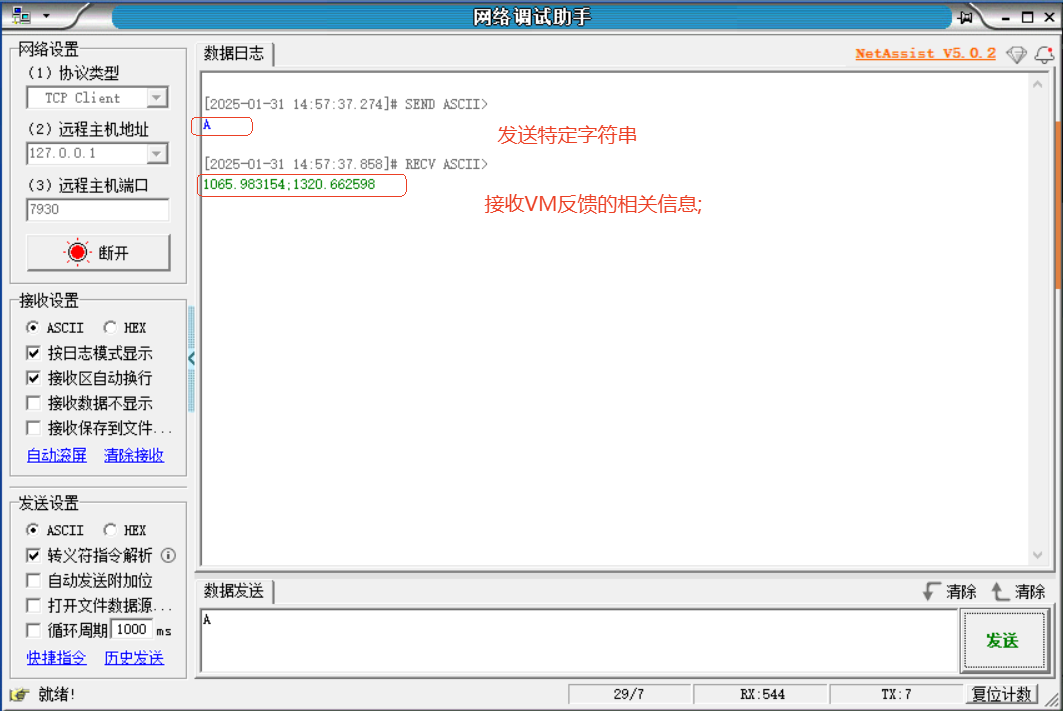The height and width of the screenshot is (711, 1063).
Task: Click the 自动滚屏 link
Action: coord(56,455)
